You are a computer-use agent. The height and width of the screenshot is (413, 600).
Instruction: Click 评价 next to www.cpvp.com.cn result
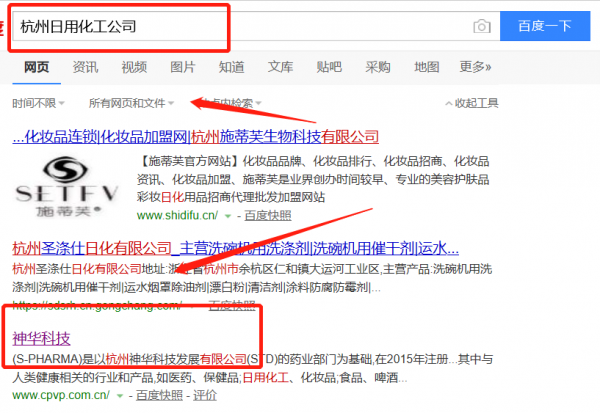pos(204,396)
